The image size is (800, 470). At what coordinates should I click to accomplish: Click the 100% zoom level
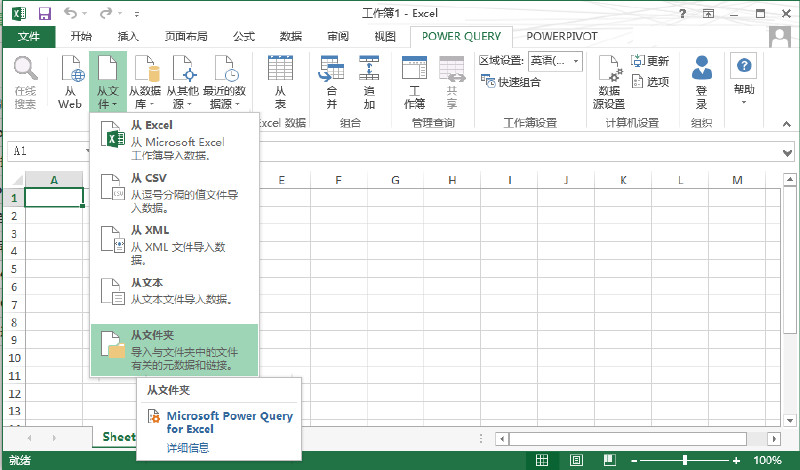point(767,460)
